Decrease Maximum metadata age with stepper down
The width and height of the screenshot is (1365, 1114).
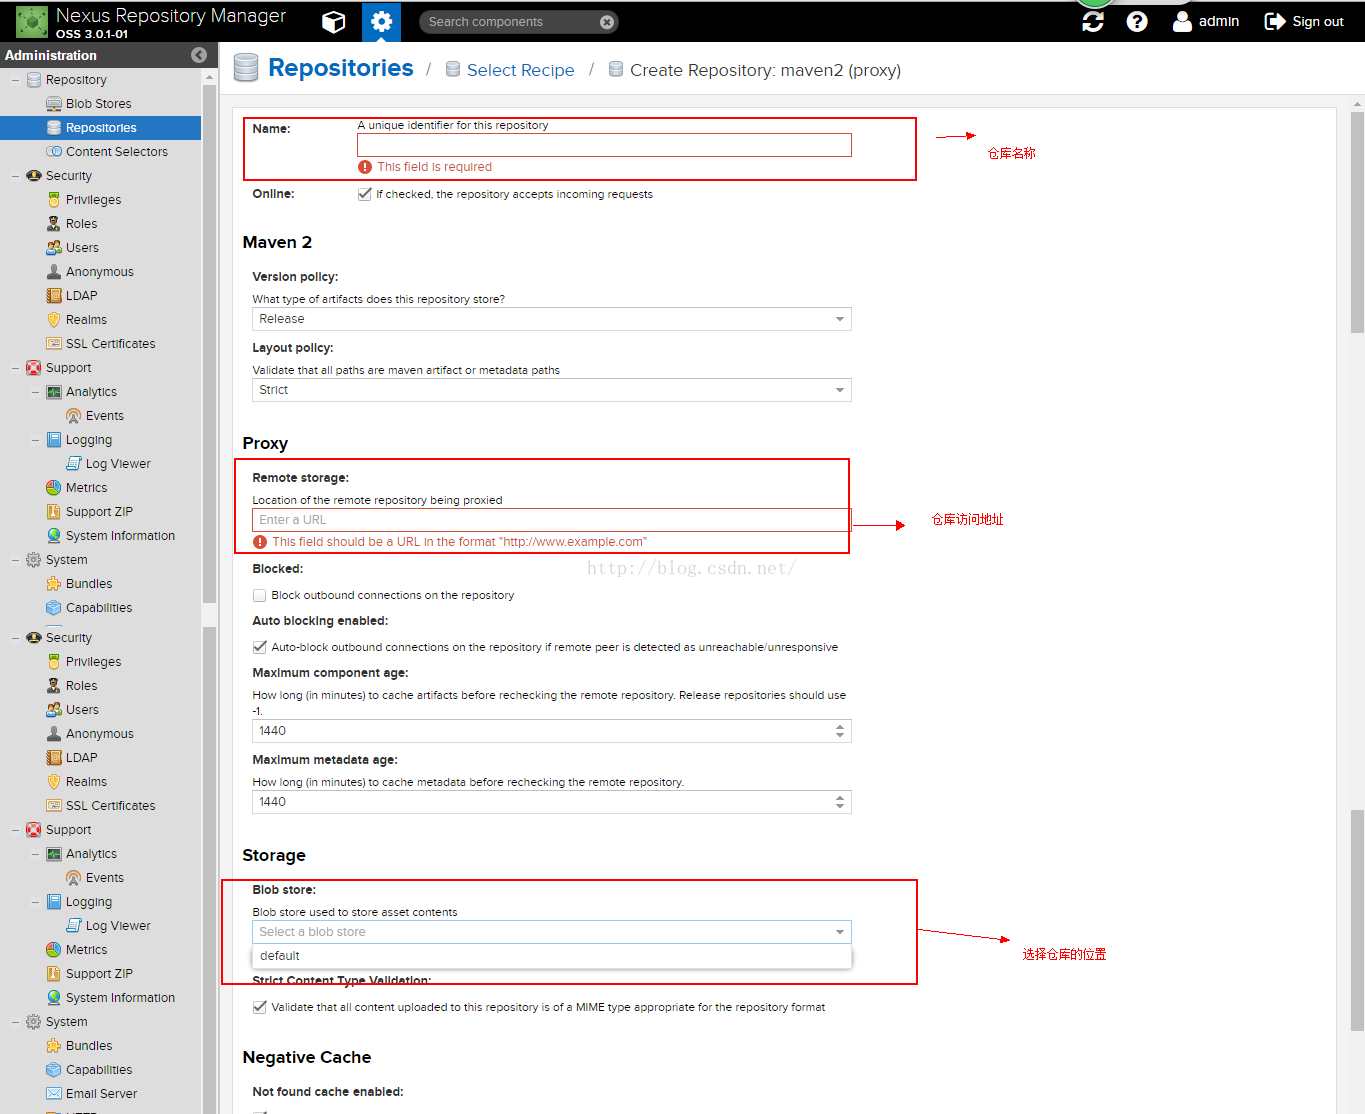point(840,806)
